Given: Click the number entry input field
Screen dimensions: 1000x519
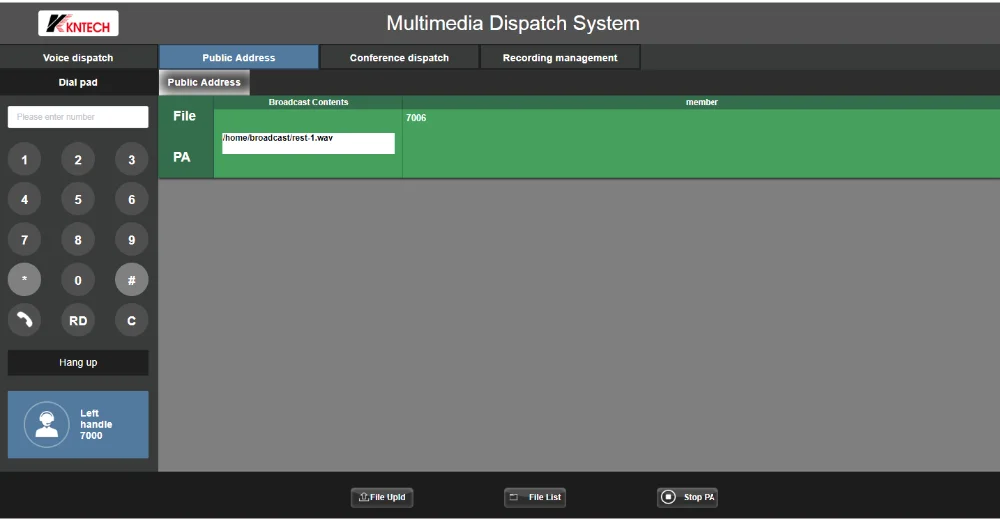Looking at the screenshot, I should point(78,117).
